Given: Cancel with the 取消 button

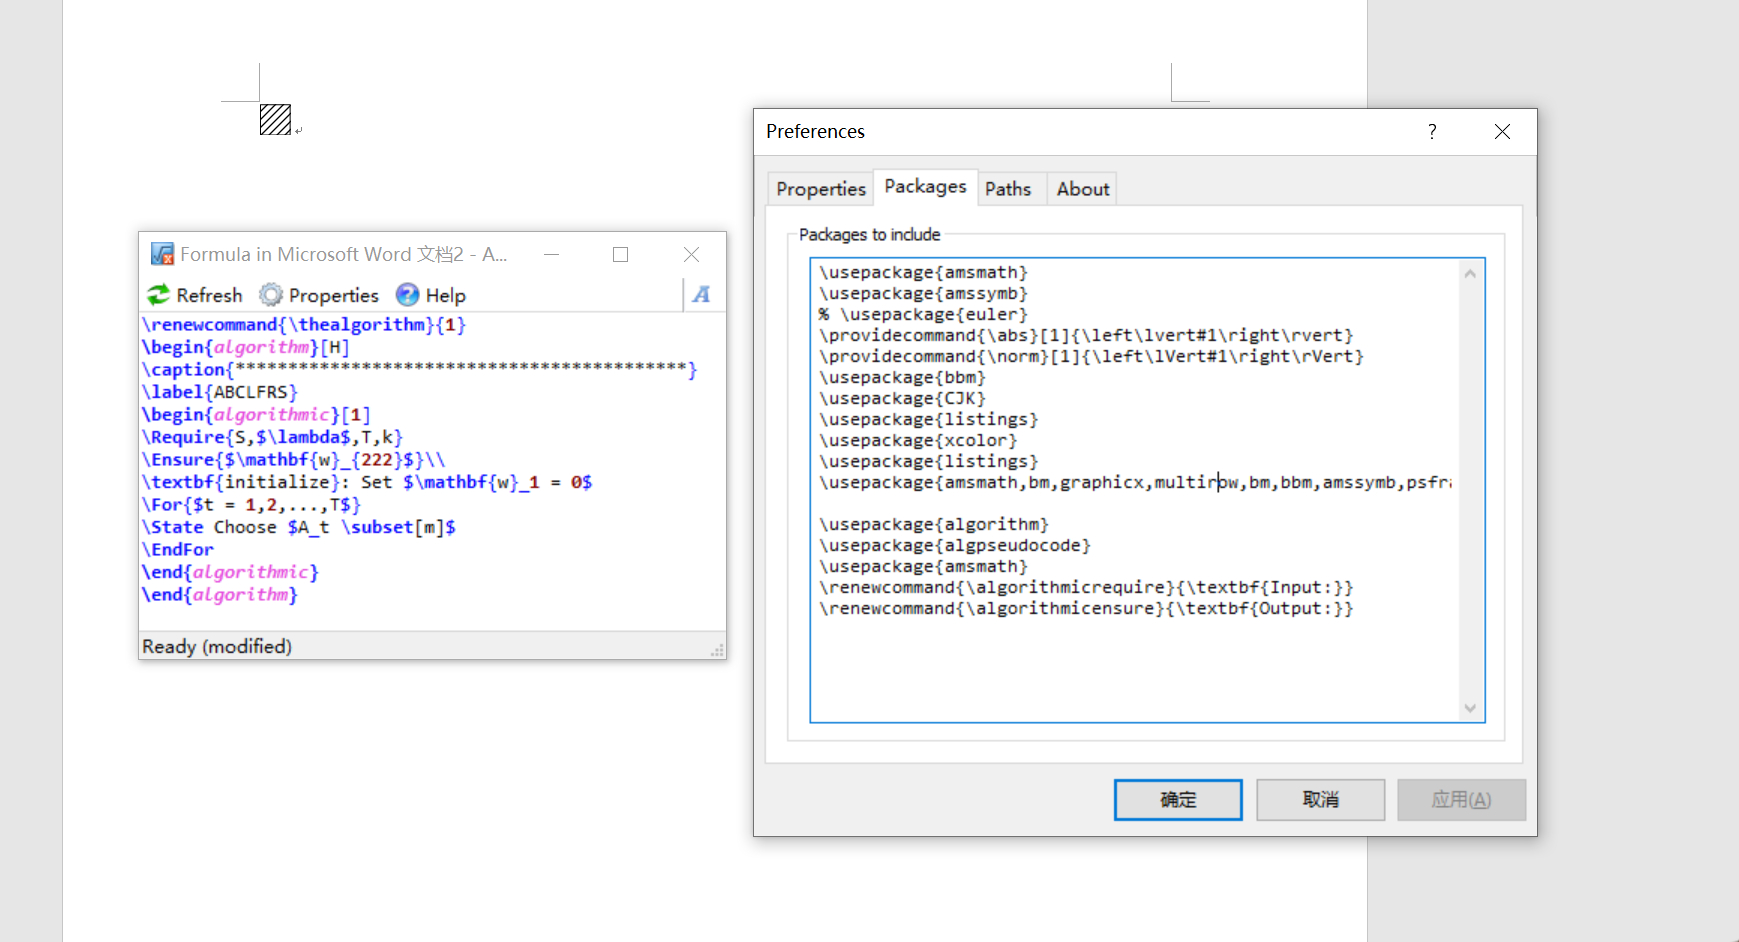Looking at the screenshot, I should pos(1320,800).
